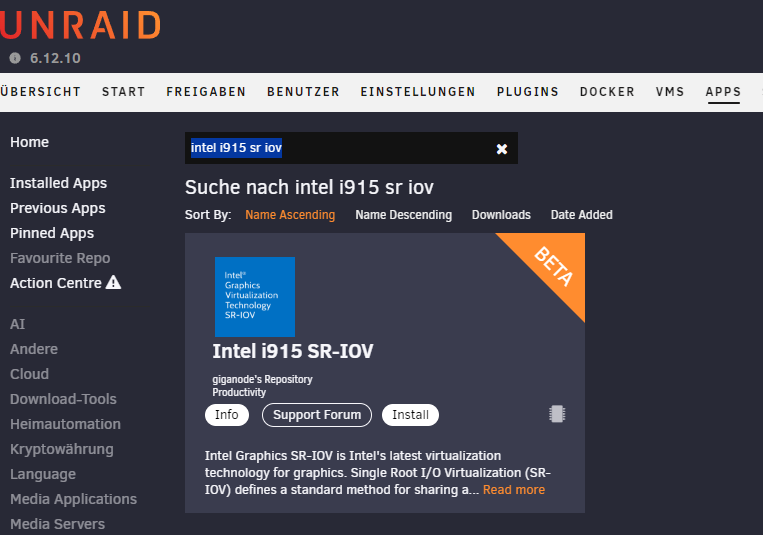Click the BETA corner ribbon
This screenshot has width=763, height=535.
(x=554, y=266)
